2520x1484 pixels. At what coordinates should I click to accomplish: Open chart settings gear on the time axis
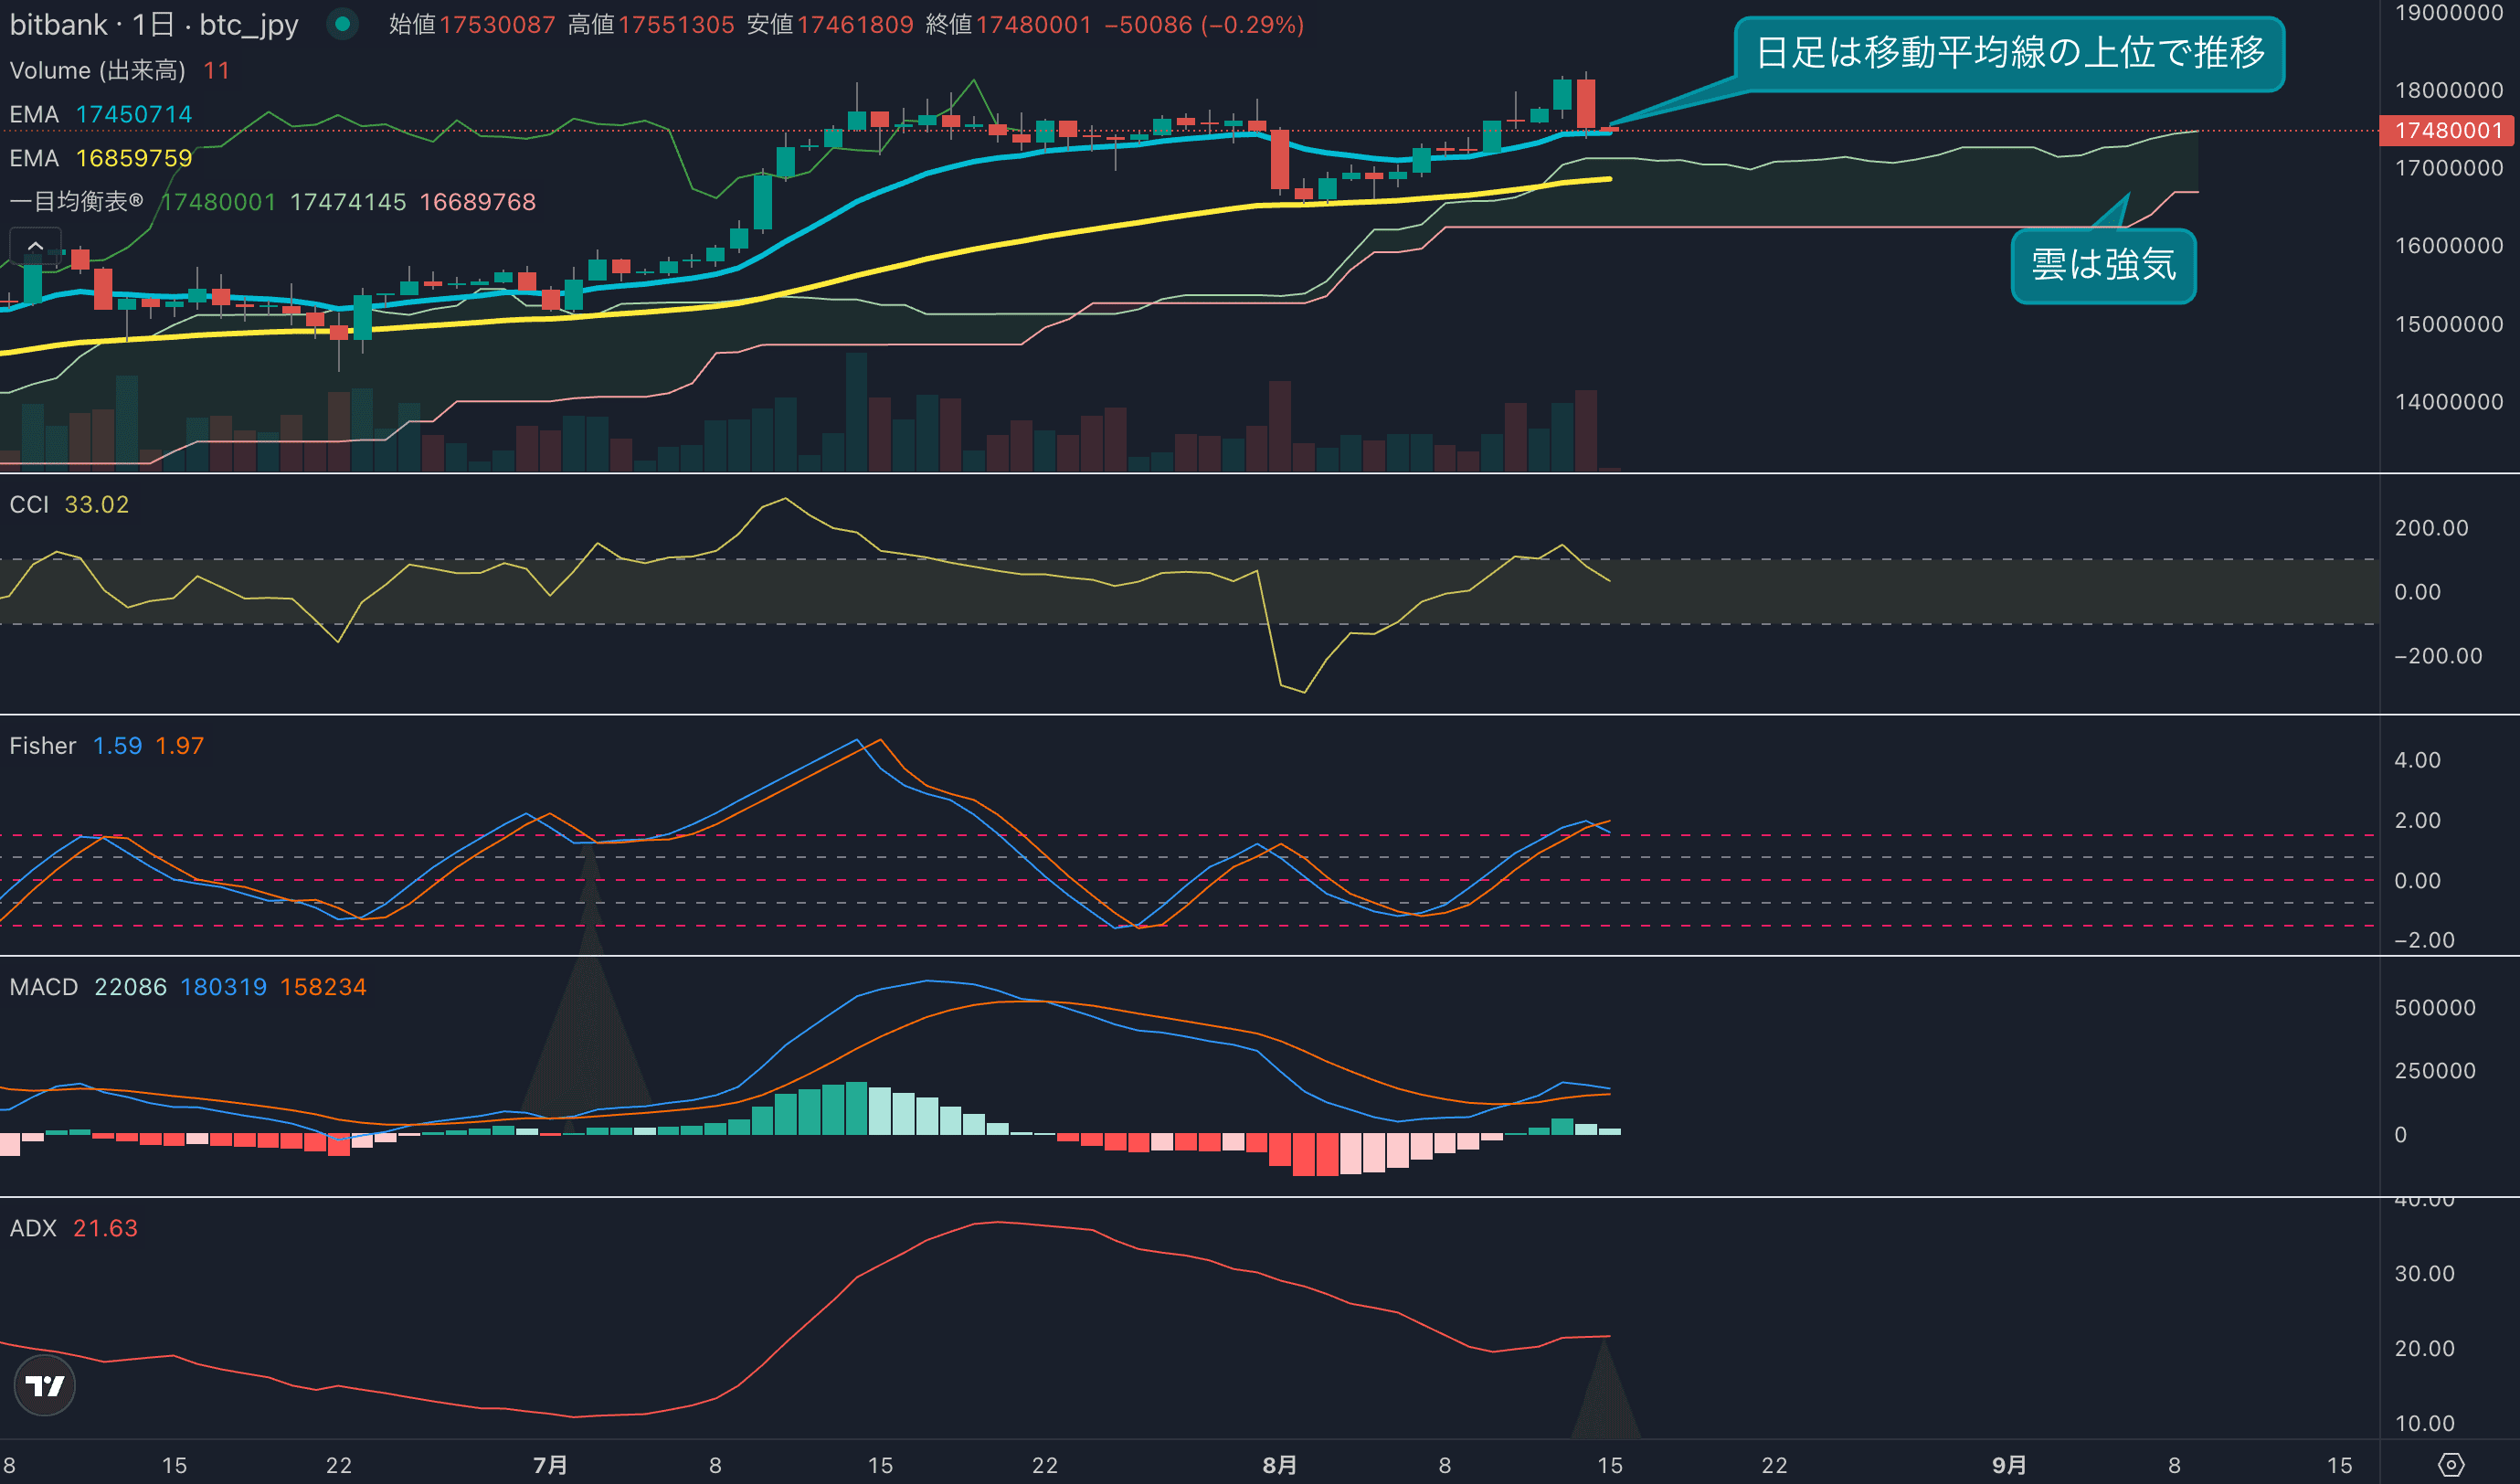(2450, 1465)
